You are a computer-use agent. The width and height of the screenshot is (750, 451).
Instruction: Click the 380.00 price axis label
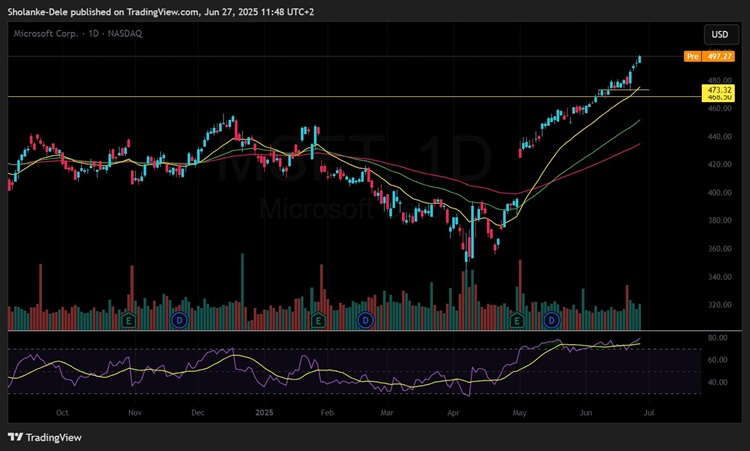coord(719,220)
